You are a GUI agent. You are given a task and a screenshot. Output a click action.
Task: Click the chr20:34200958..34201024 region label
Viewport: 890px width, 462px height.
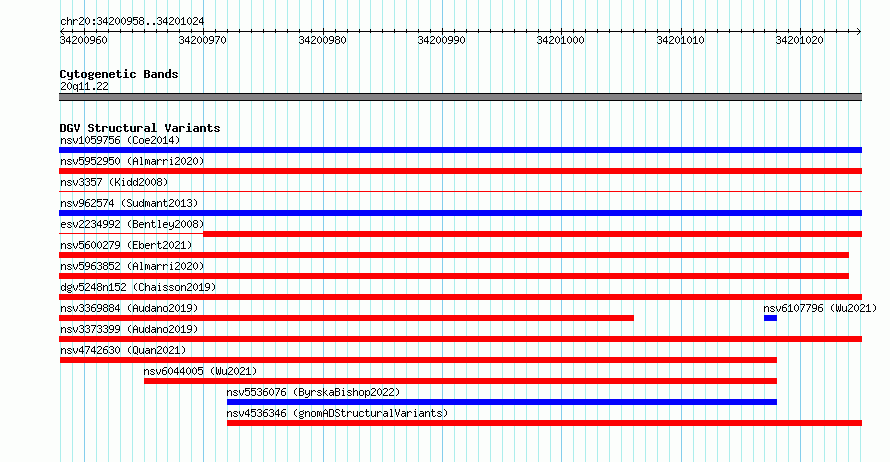point(132,22)
